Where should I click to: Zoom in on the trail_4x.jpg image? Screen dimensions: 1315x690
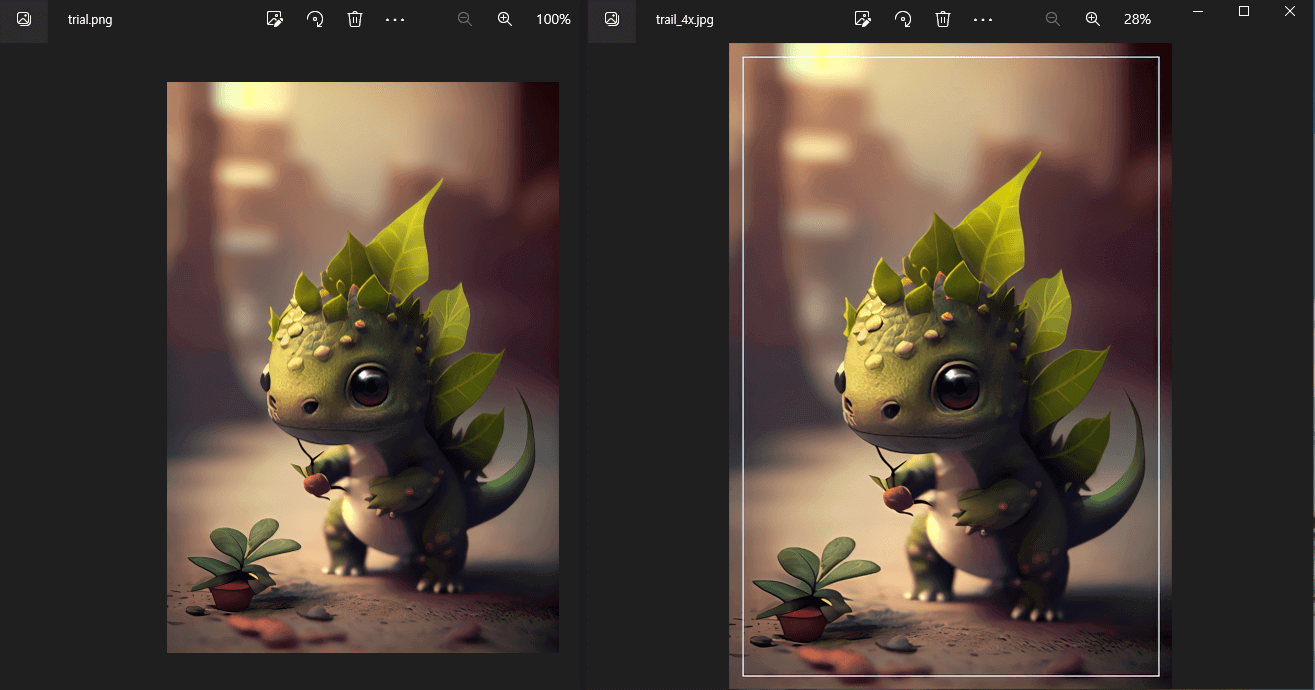pyautogui.click(x=1093, y=19)
